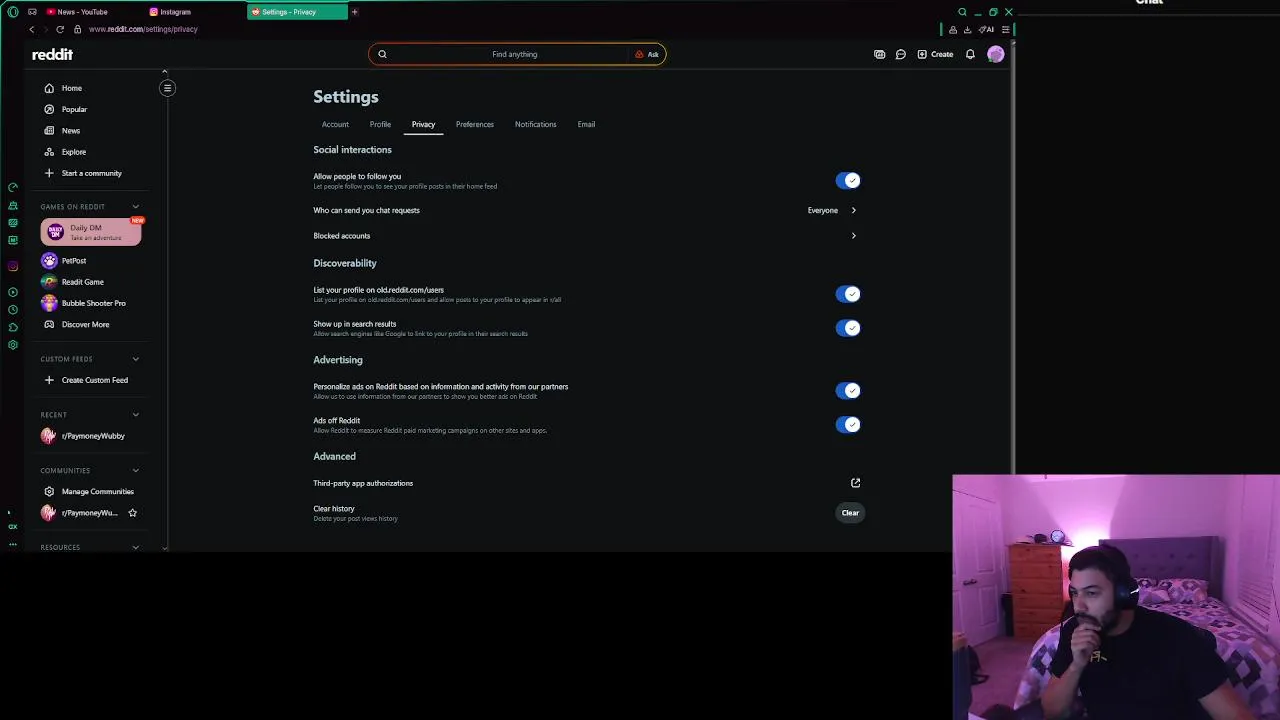Click the site lock icon
This screenshot has width=1280, height=720.
pyautogui.click(x=77, y=29)
